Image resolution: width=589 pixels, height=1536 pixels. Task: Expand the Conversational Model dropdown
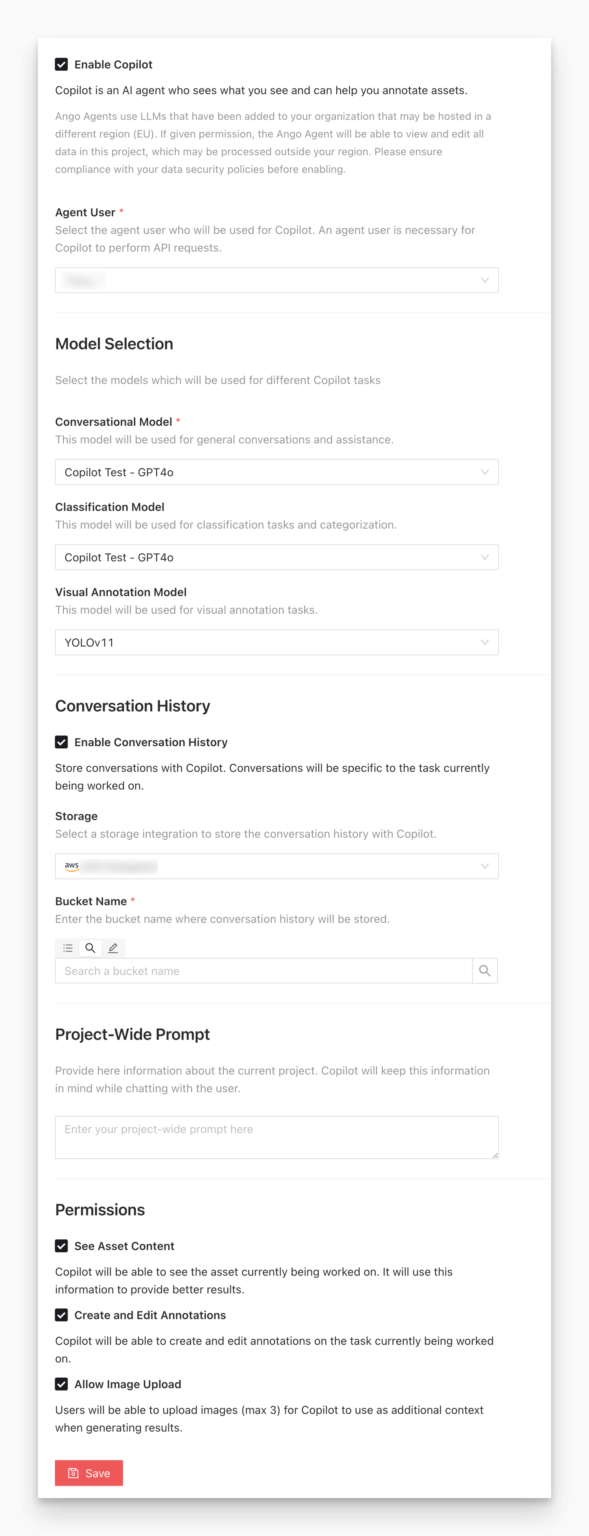click(x=276, y=471)
